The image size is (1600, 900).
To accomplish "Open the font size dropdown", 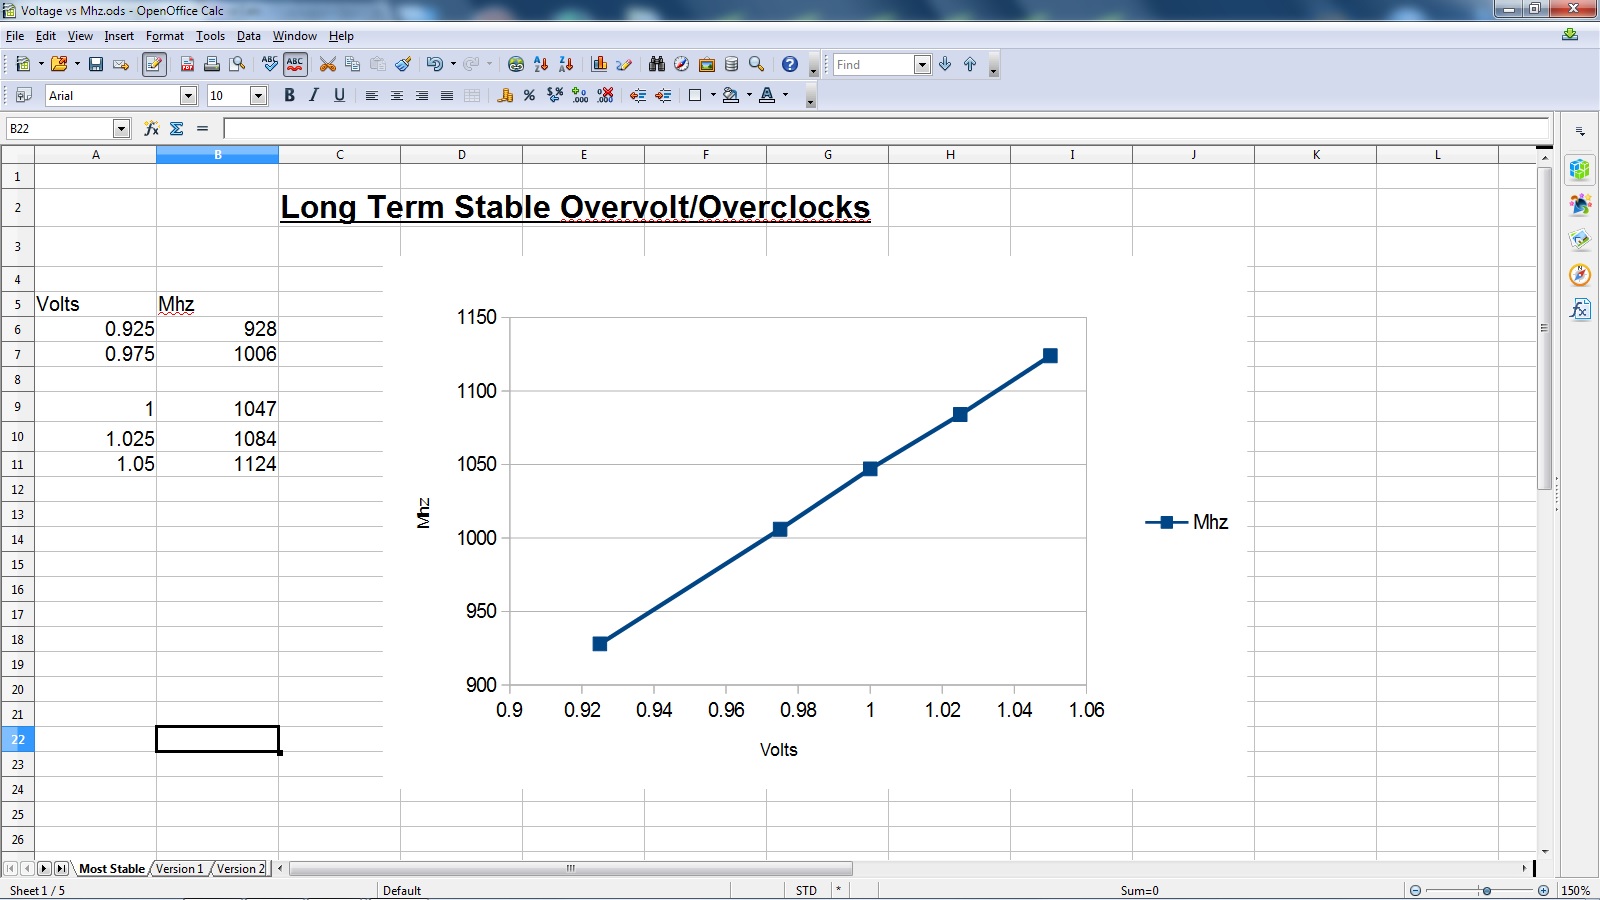I will [x=258, y=95].
